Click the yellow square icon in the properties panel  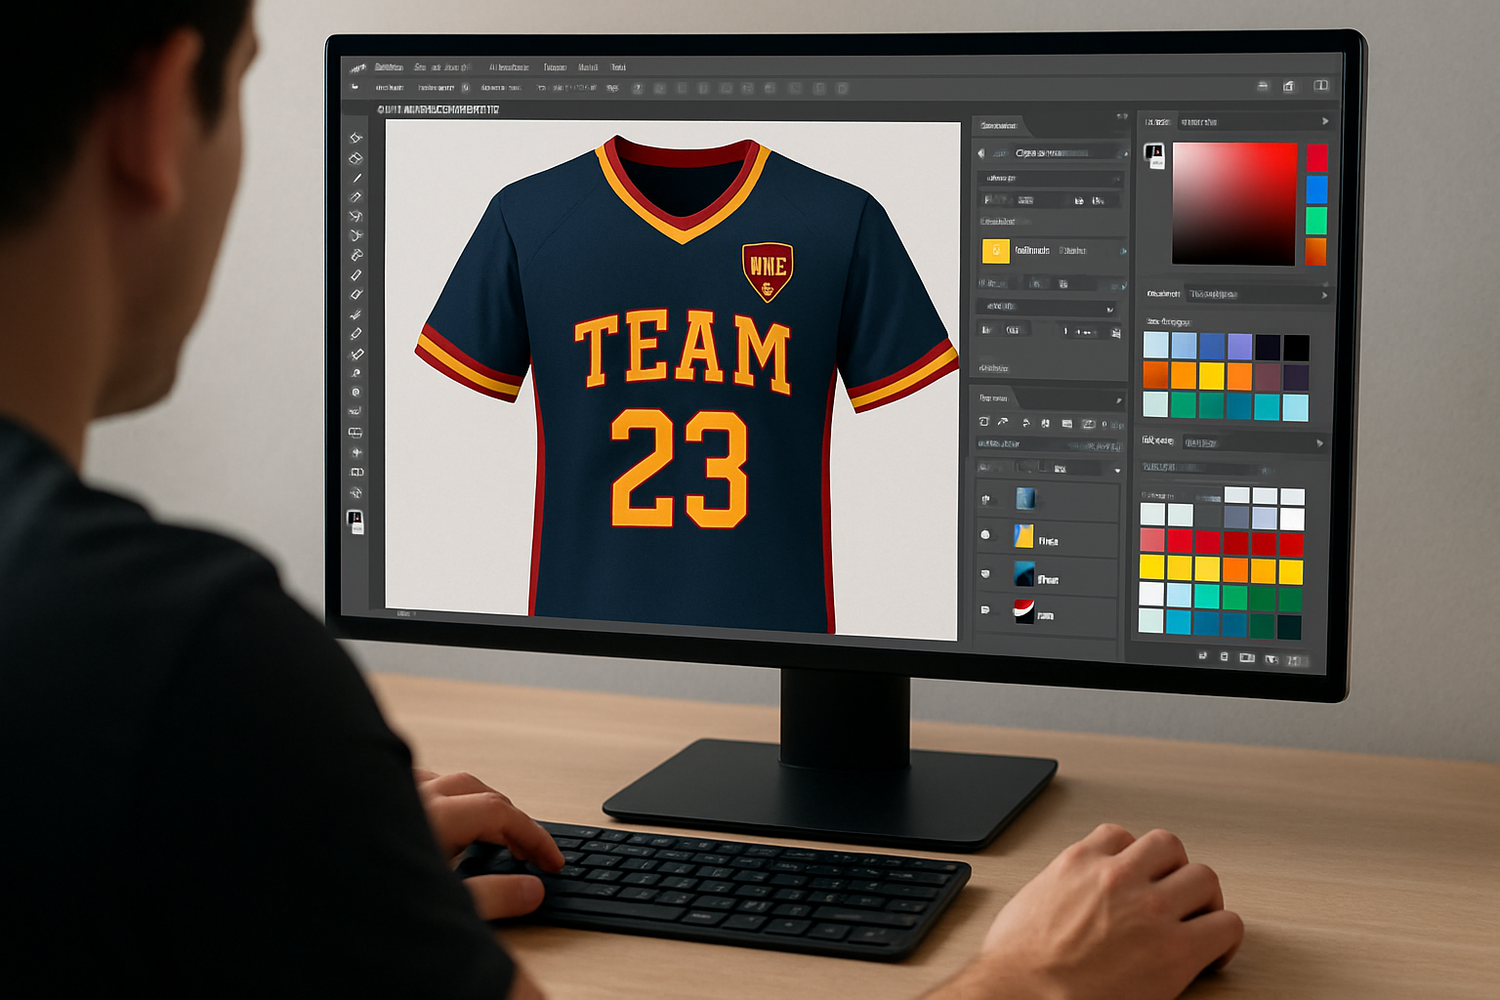pos(995,250)
